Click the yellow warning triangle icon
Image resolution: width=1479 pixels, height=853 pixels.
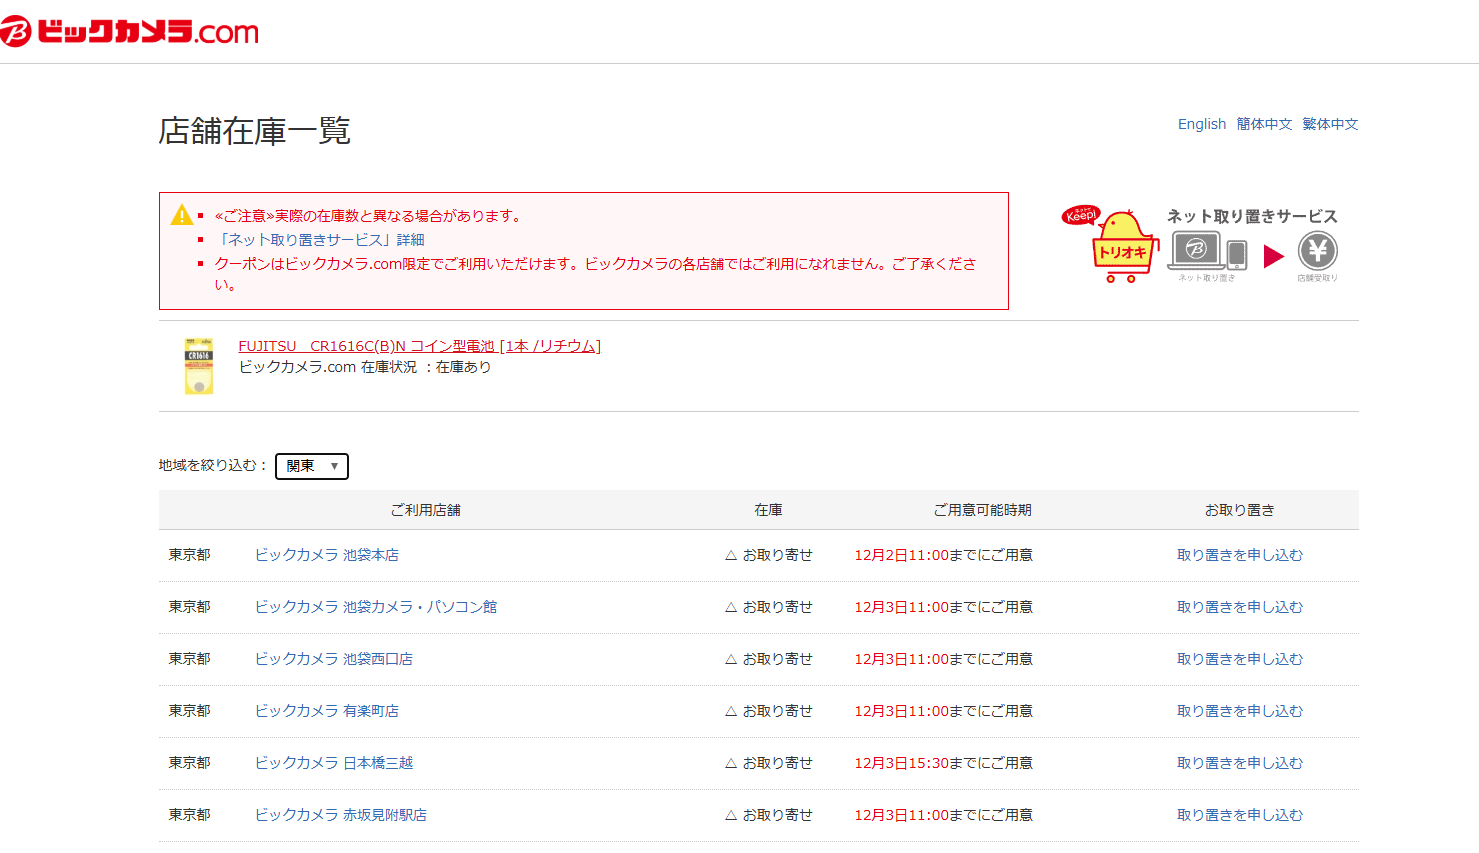[182, 215]
